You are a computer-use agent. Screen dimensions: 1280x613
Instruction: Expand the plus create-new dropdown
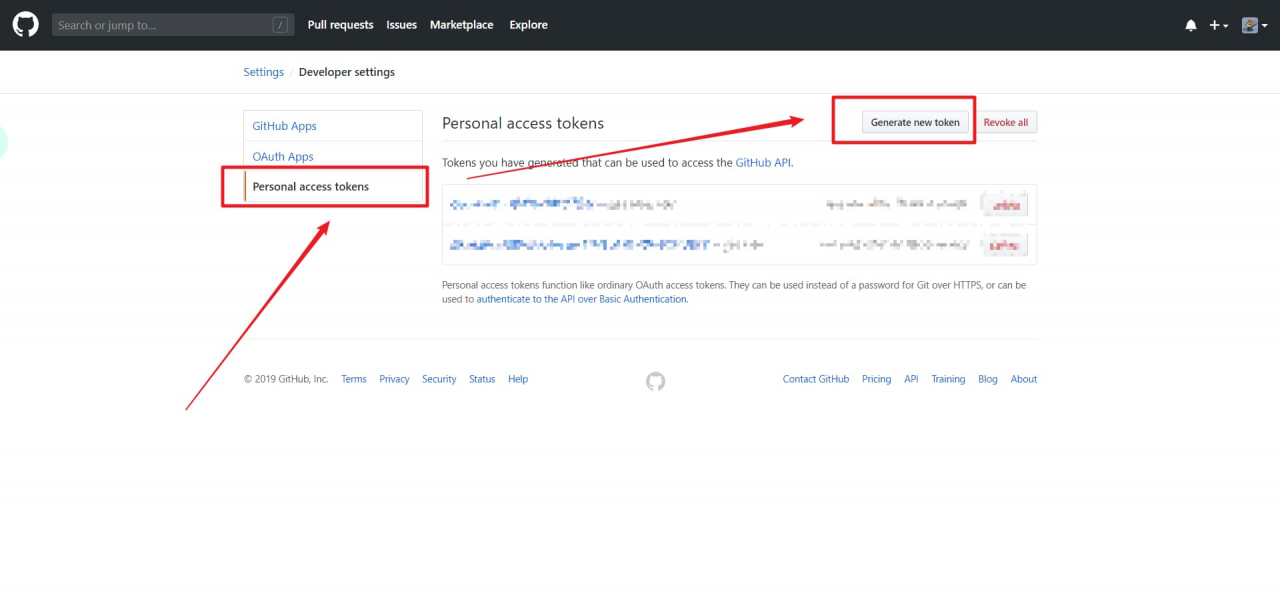point(1218,25)
